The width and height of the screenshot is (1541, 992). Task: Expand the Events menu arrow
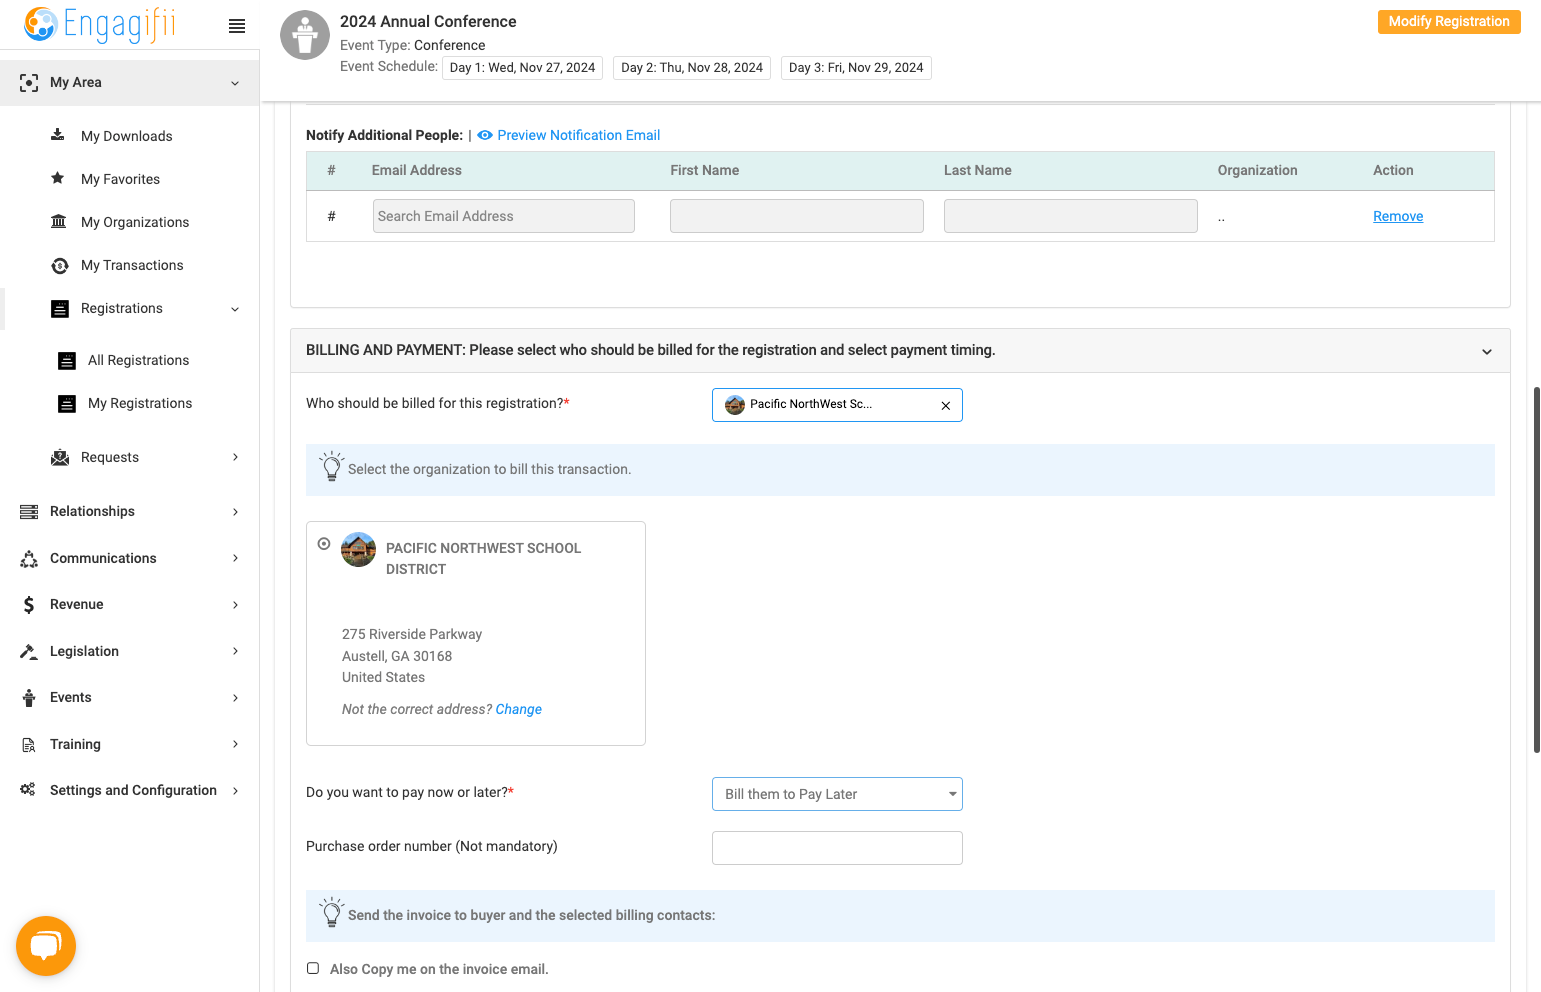click(x=236, y=697)
